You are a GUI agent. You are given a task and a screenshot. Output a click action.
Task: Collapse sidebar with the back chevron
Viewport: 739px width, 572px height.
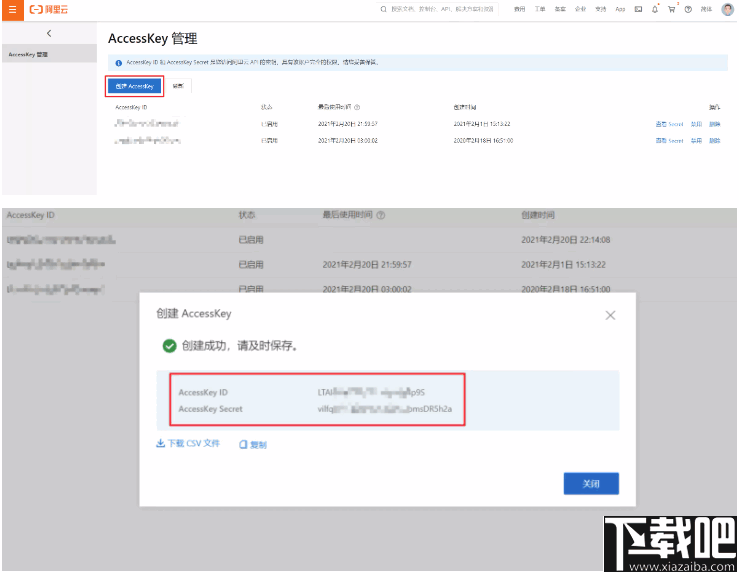[49, 33]
